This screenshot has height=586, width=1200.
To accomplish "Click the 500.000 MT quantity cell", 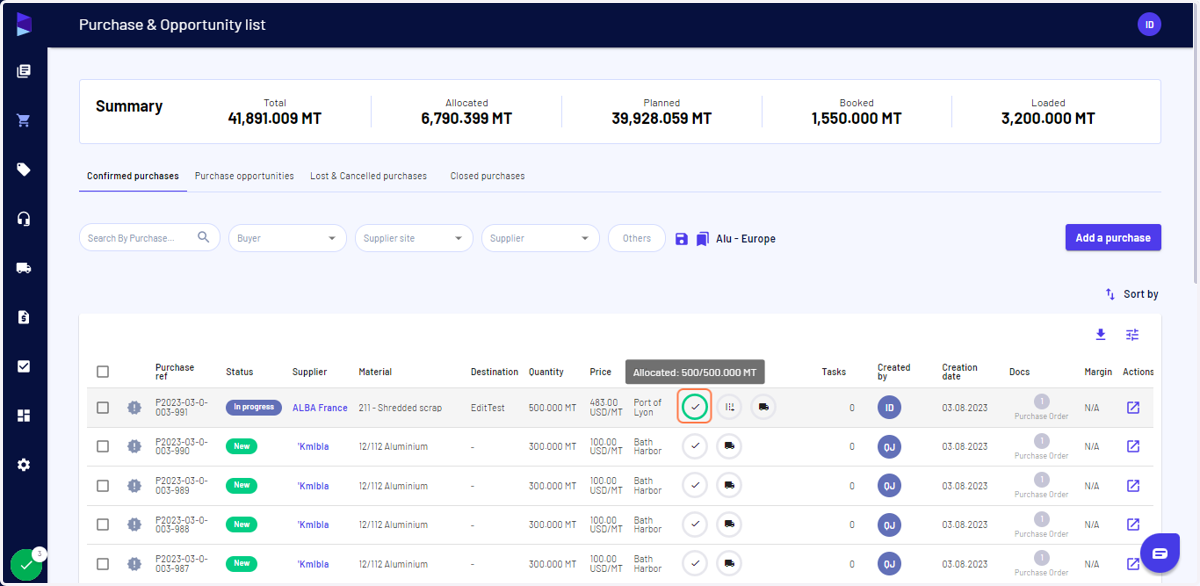I will pos(553,408).
